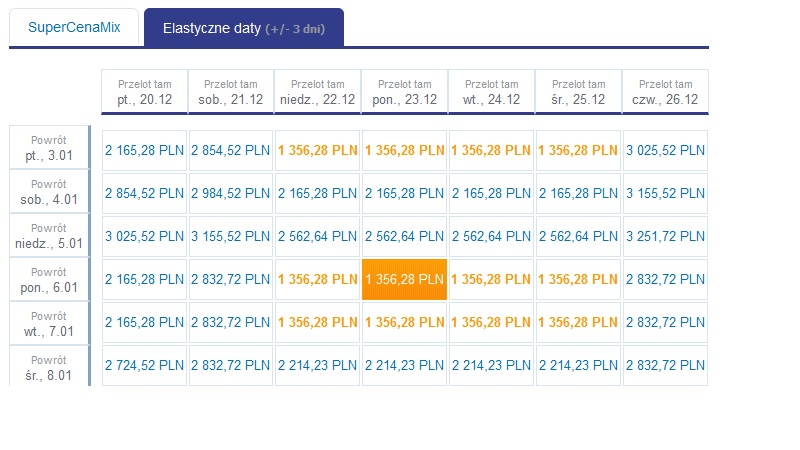Choose return row niedz., 5.01
The image size is (800, 450).
pos(49,236)
